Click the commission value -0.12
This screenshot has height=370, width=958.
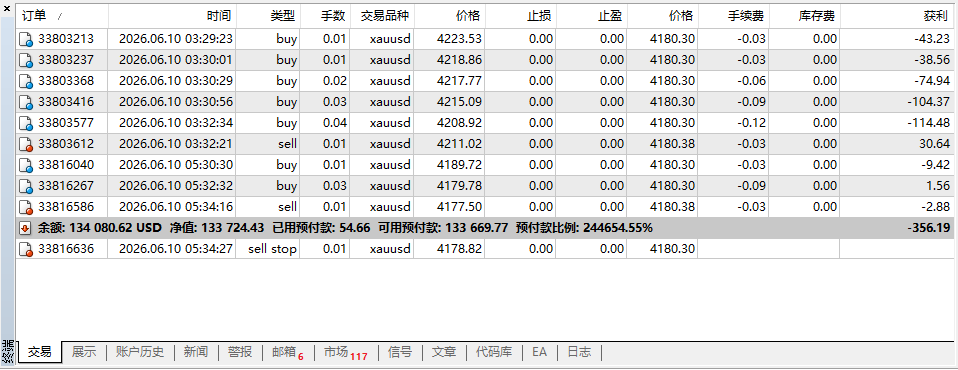click(x=751, y=123)
